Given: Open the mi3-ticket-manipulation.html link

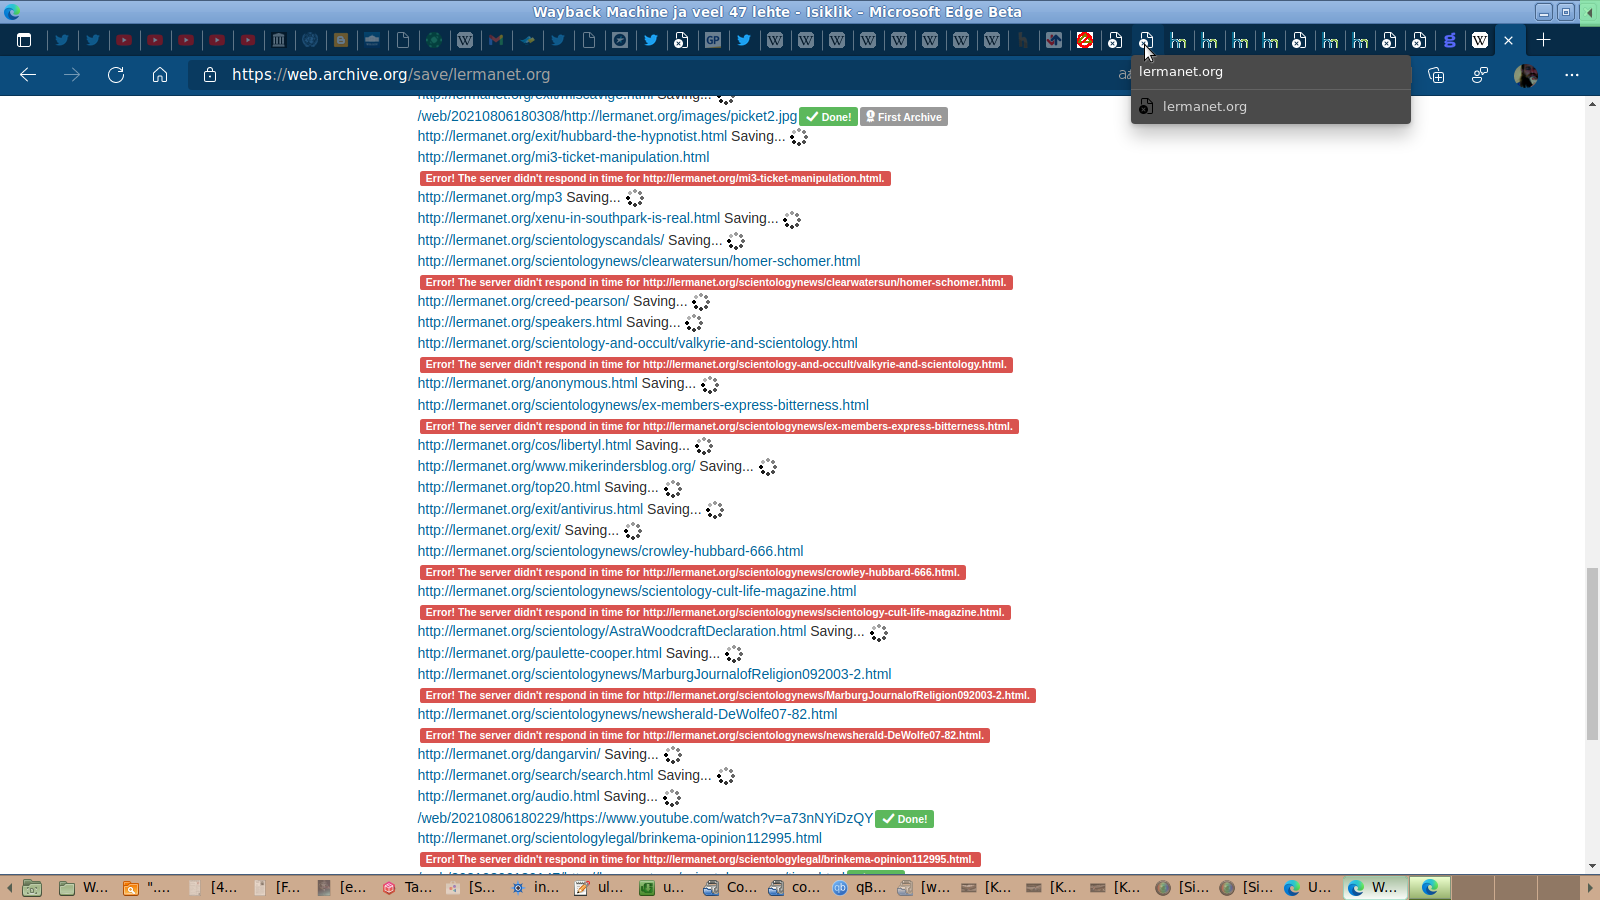Looking at the screenshot, I should pos(563,157).
